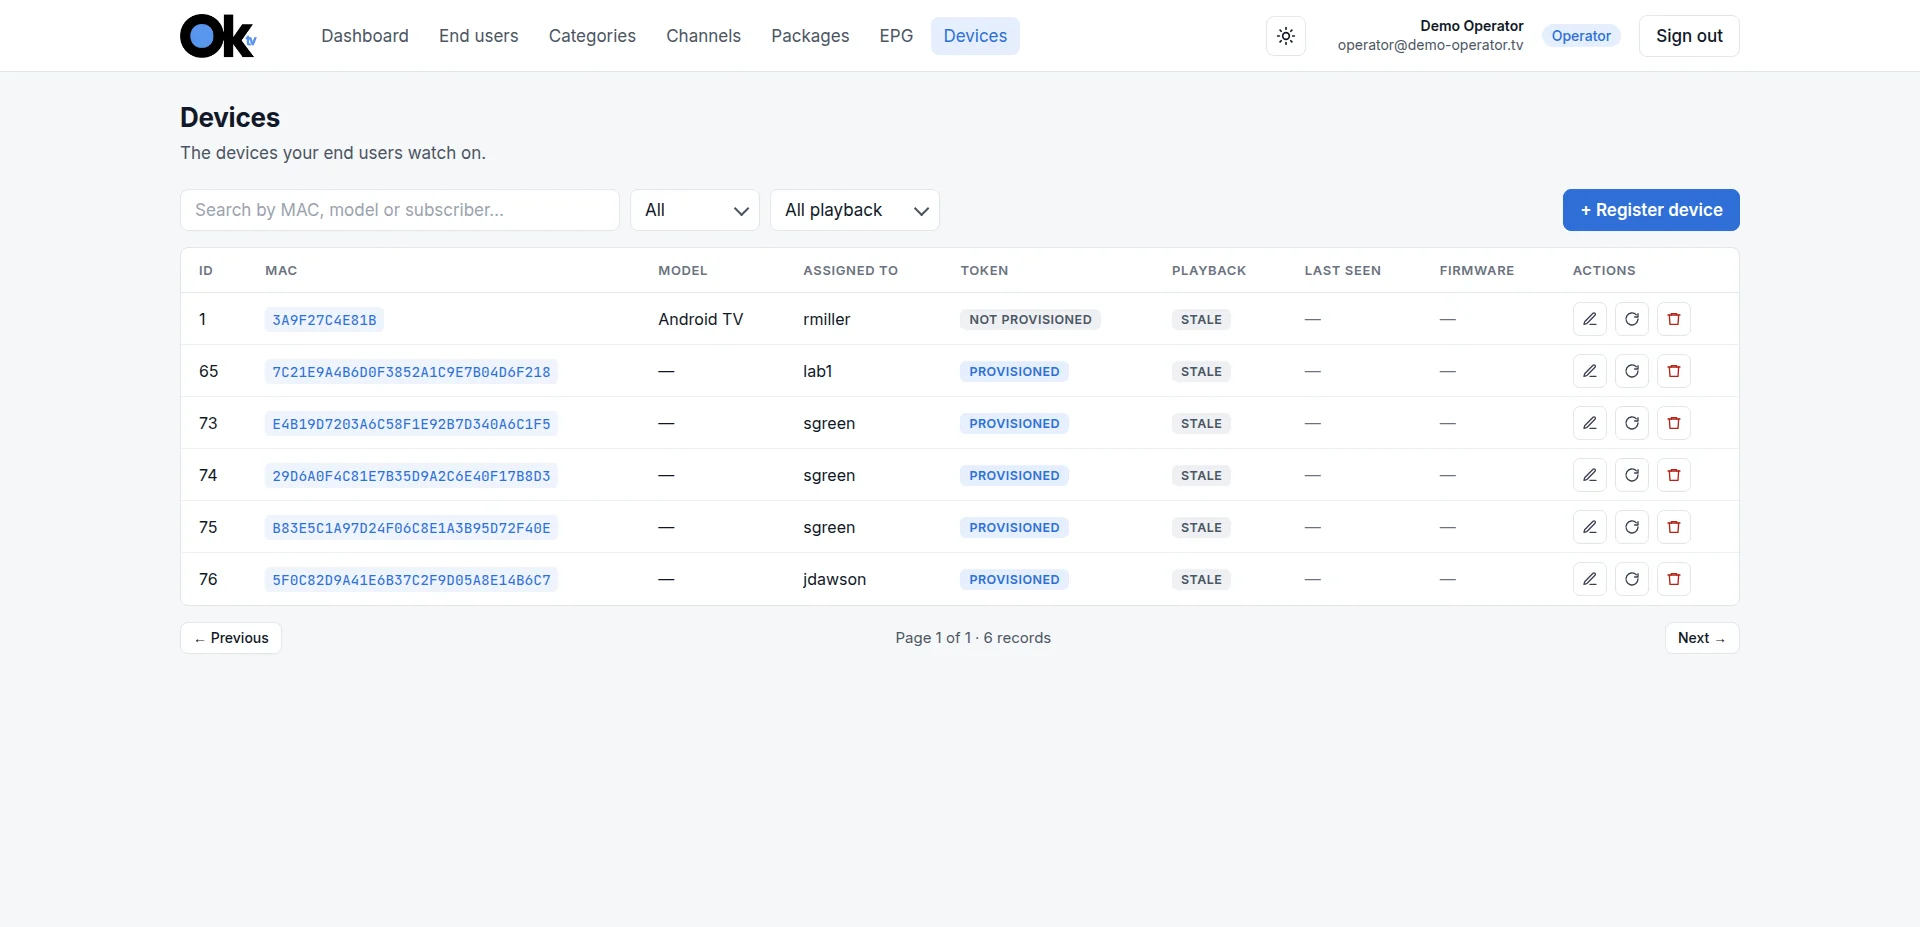The height and width of the screenshot is (927, 1920).
Task: Click the NOT PROVISIONED token badge
Action: (1030, 319)
